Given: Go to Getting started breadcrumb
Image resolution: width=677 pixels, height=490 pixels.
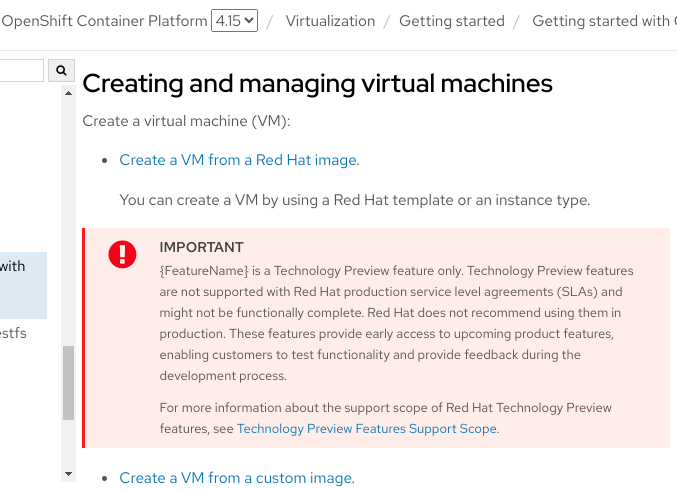Looking at the screenshot, I should point(452,21).
